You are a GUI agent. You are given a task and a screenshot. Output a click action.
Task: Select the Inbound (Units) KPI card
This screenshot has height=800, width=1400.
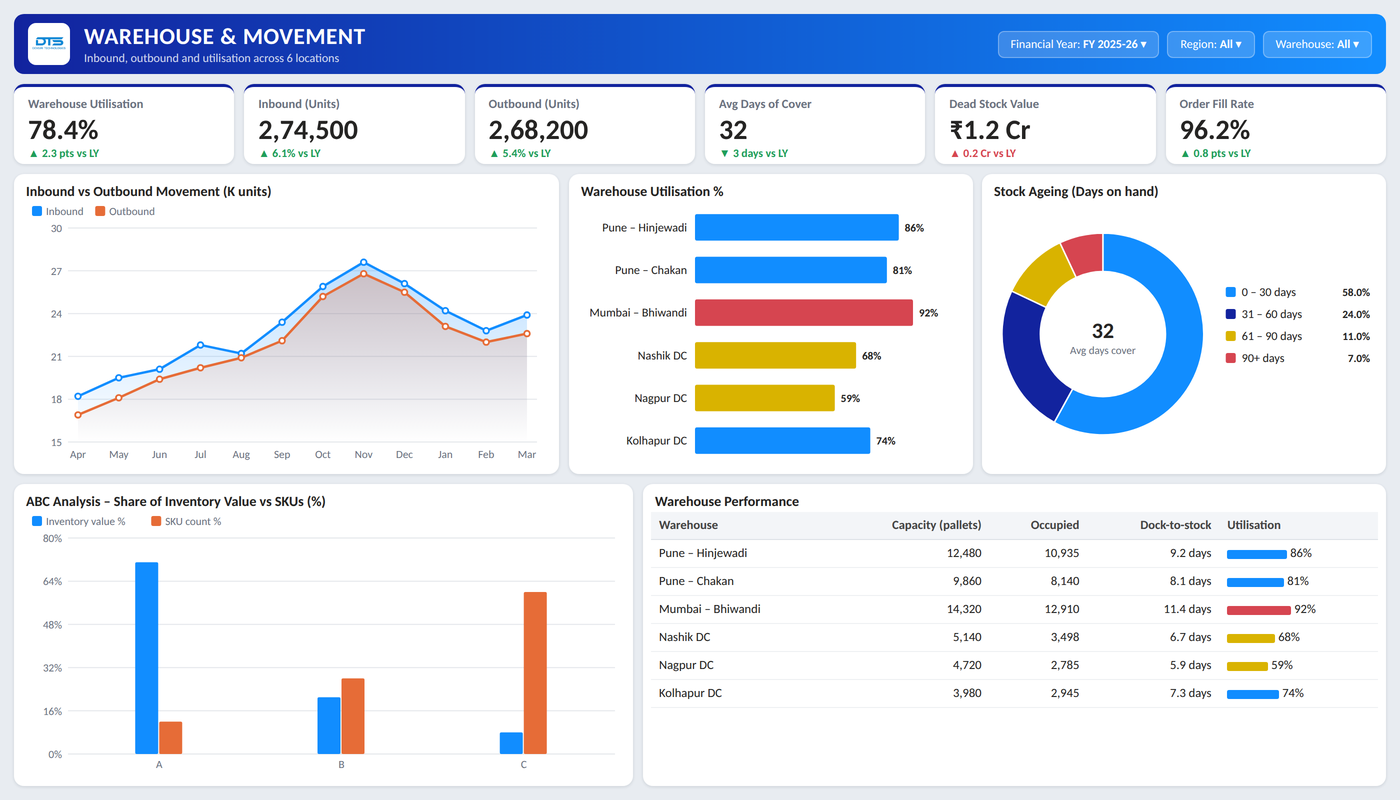(354, 125)
